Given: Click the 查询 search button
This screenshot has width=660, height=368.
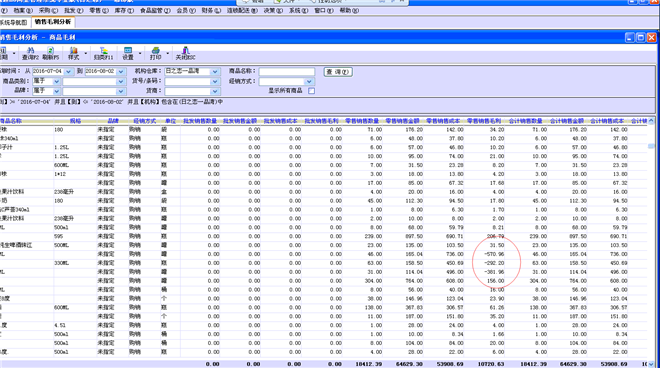Looking at the screenshot, I should 338,72.
